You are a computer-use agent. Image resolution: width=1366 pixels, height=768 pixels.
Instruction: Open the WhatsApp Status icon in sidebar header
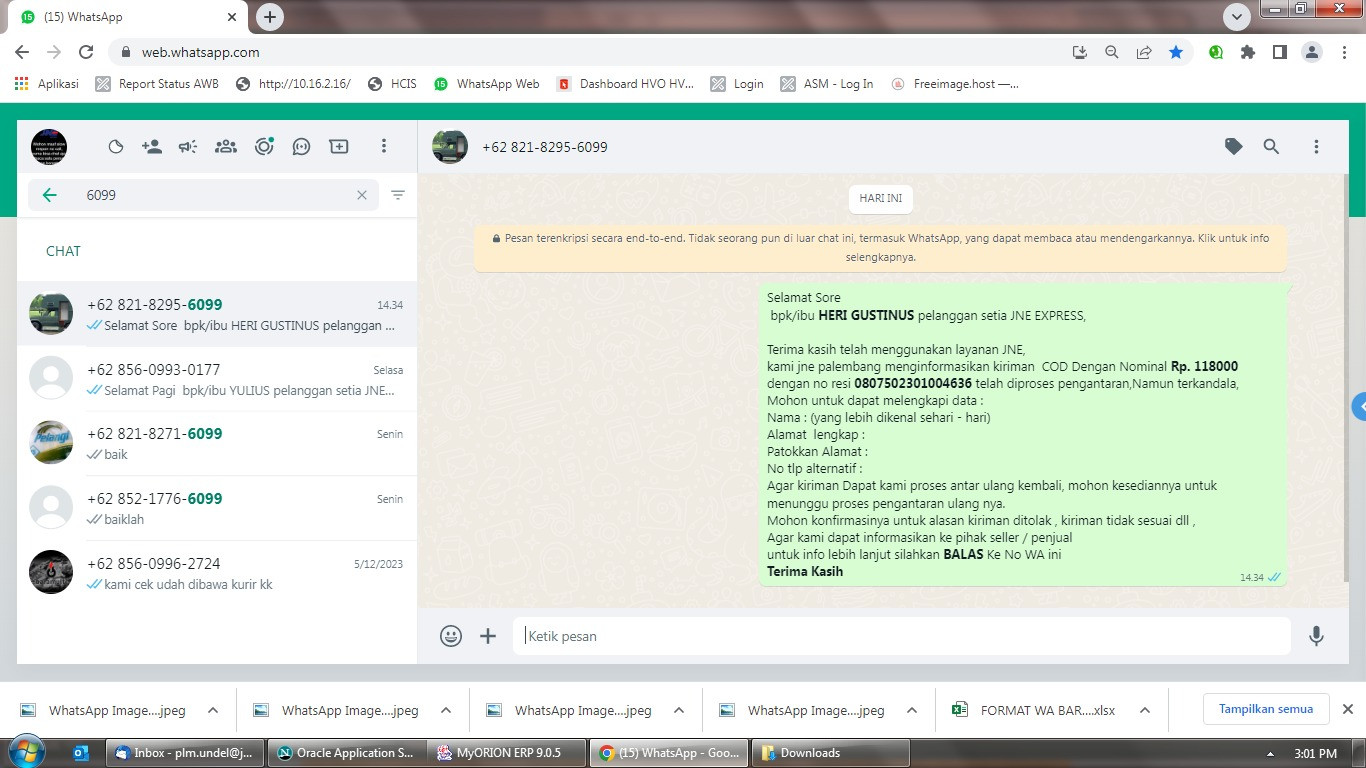click(116, 147)
